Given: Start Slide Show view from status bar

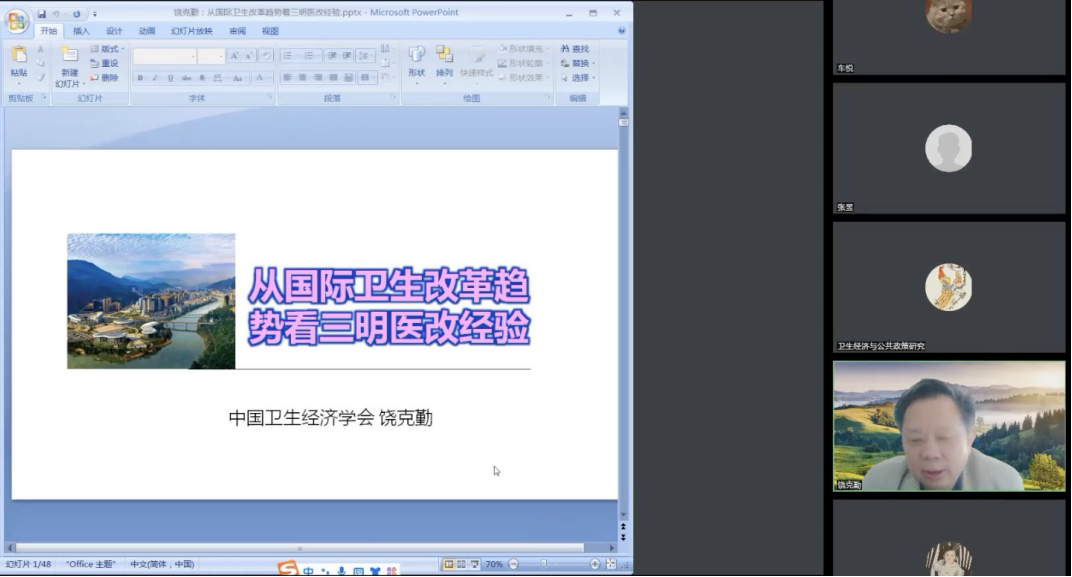Looking at the screenshot, I should point(474,564).
